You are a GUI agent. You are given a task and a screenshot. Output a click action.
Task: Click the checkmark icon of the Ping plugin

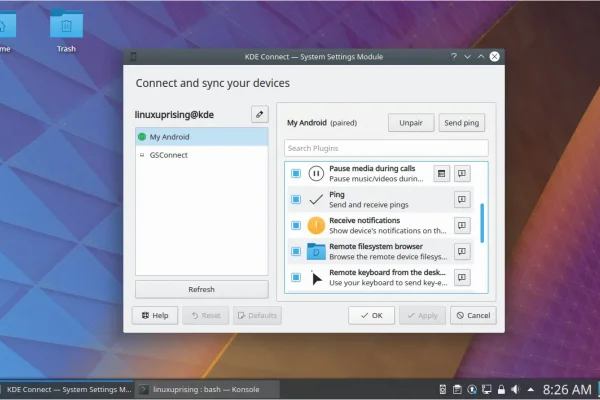coord(316,199)
